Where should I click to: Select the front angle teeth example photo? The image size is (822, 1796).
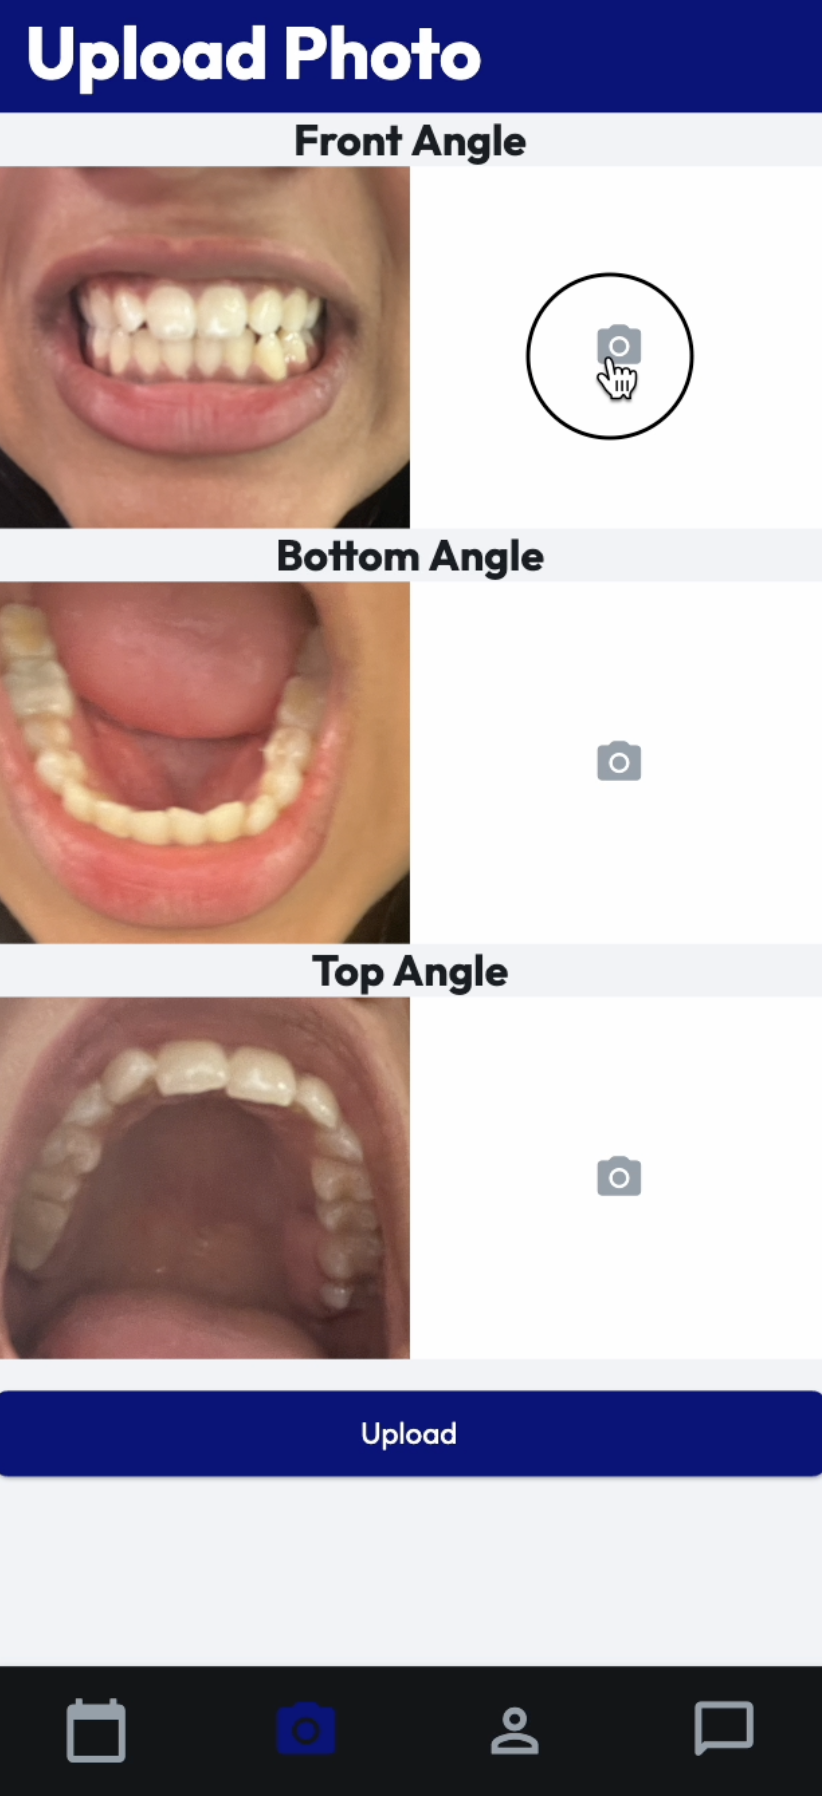tap(205, 347)
